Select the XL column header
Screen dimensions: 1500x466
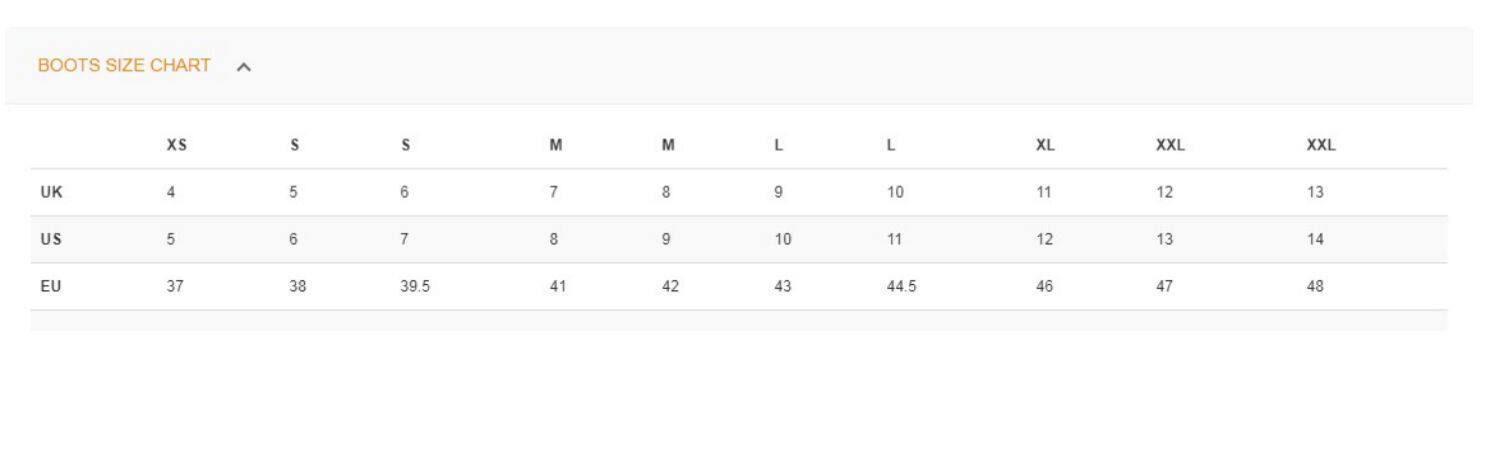1045,145
